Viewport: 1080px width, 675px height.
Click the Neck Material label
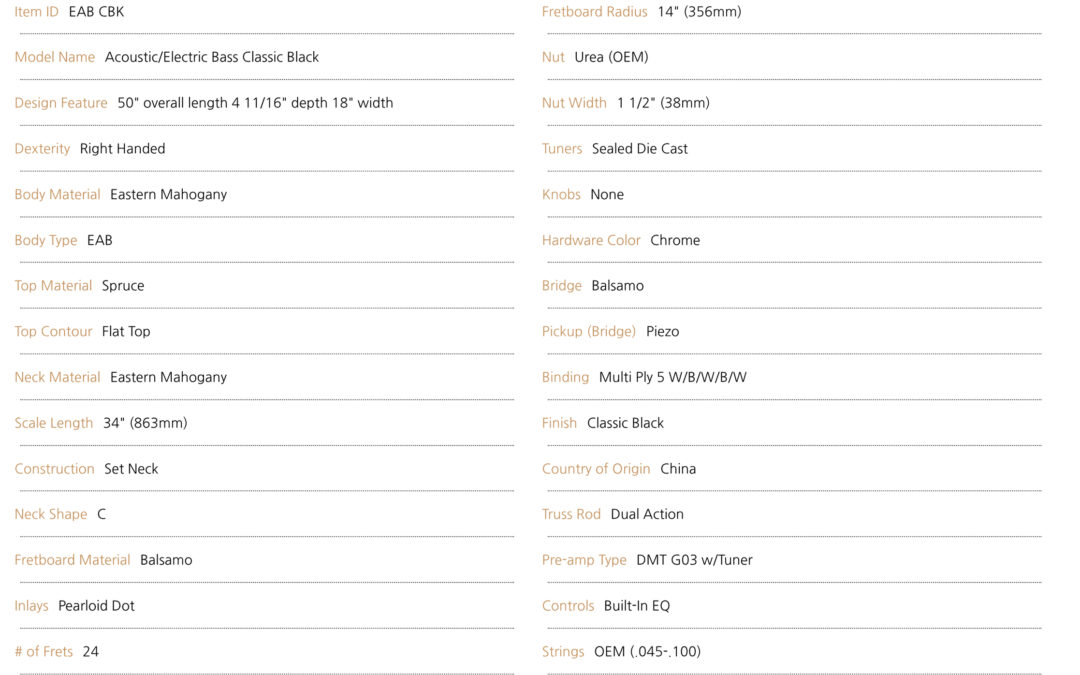pos(57,377)
